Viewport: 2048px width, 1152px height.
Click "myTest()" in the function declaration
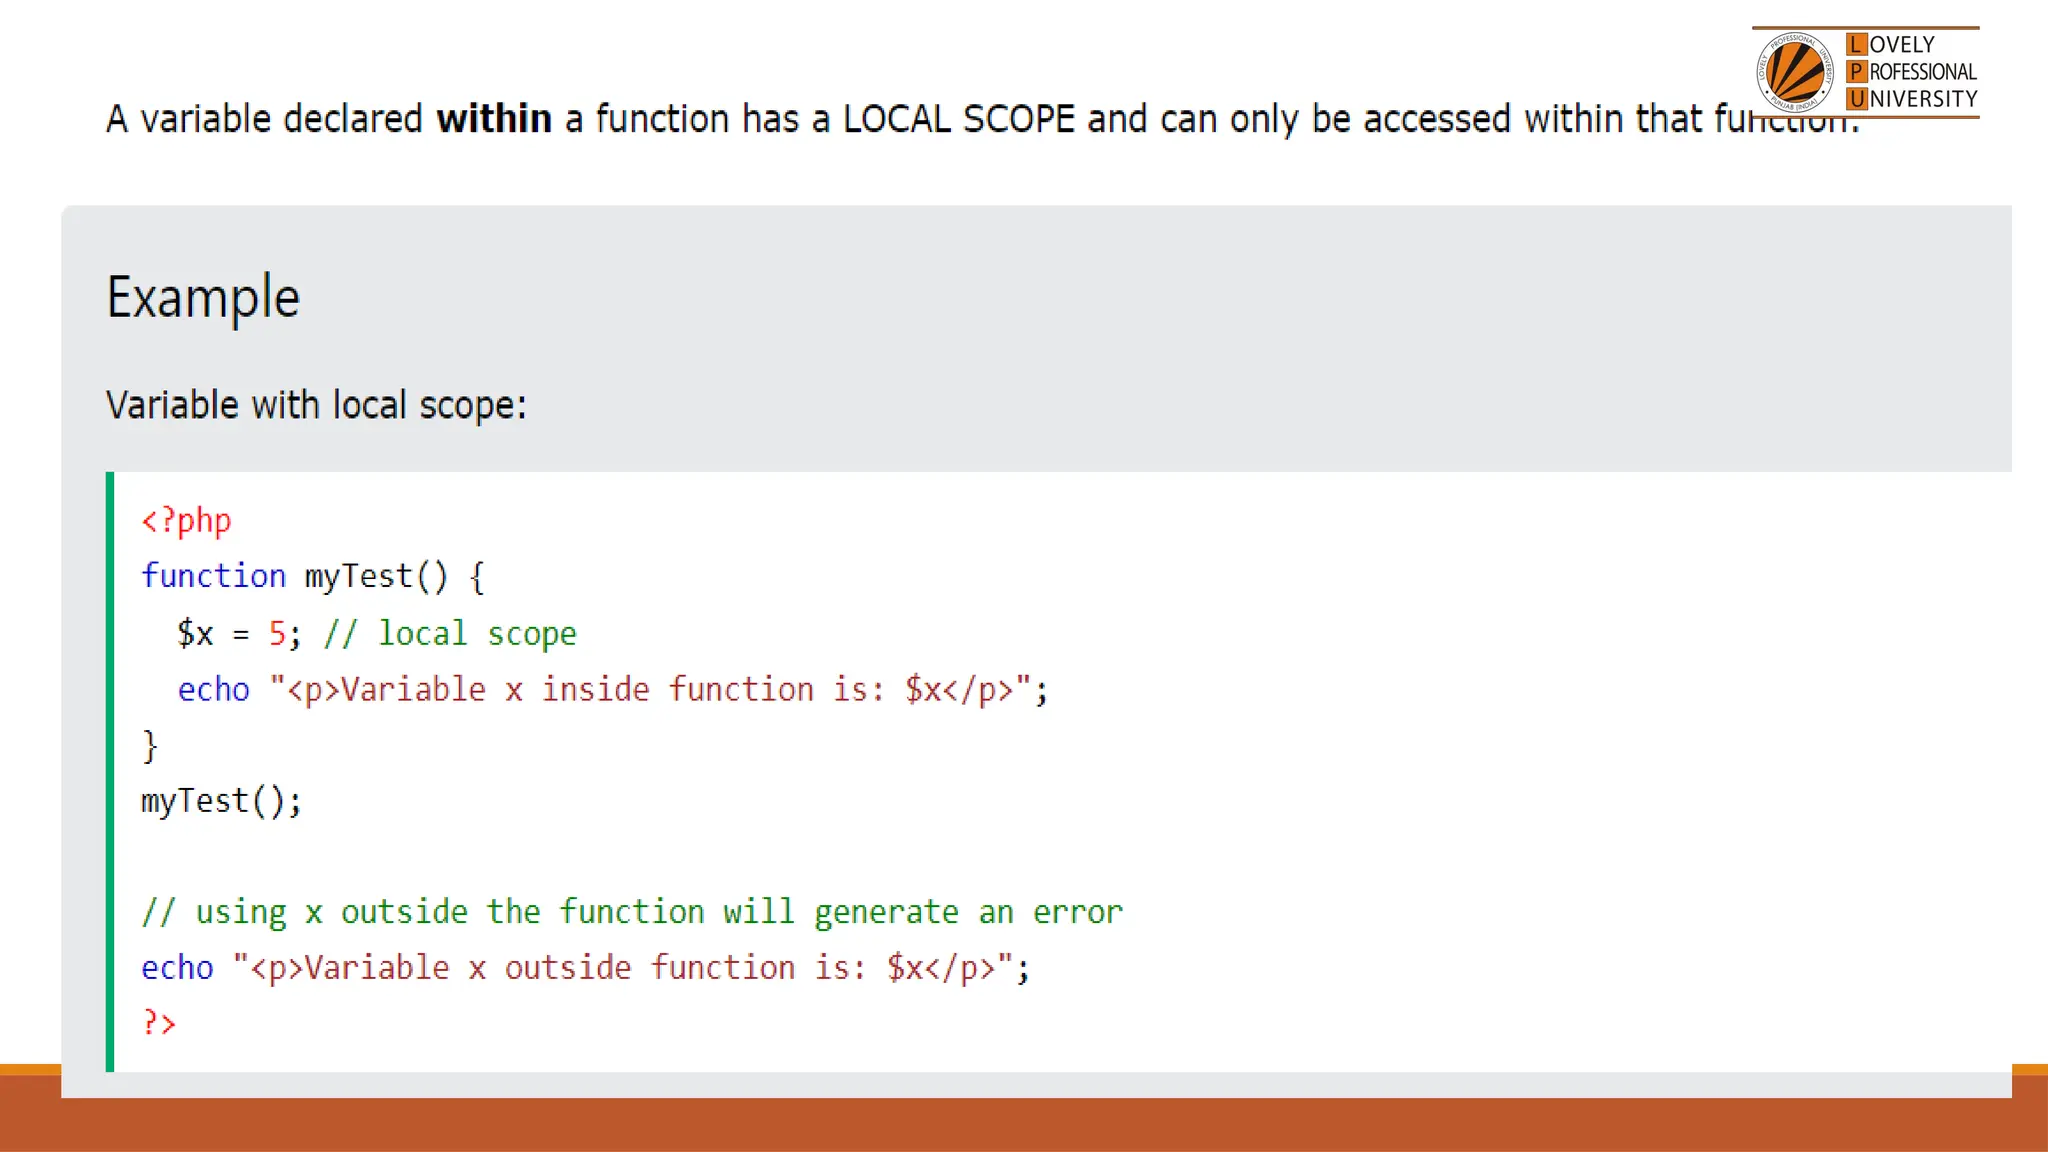pos(376,576)
